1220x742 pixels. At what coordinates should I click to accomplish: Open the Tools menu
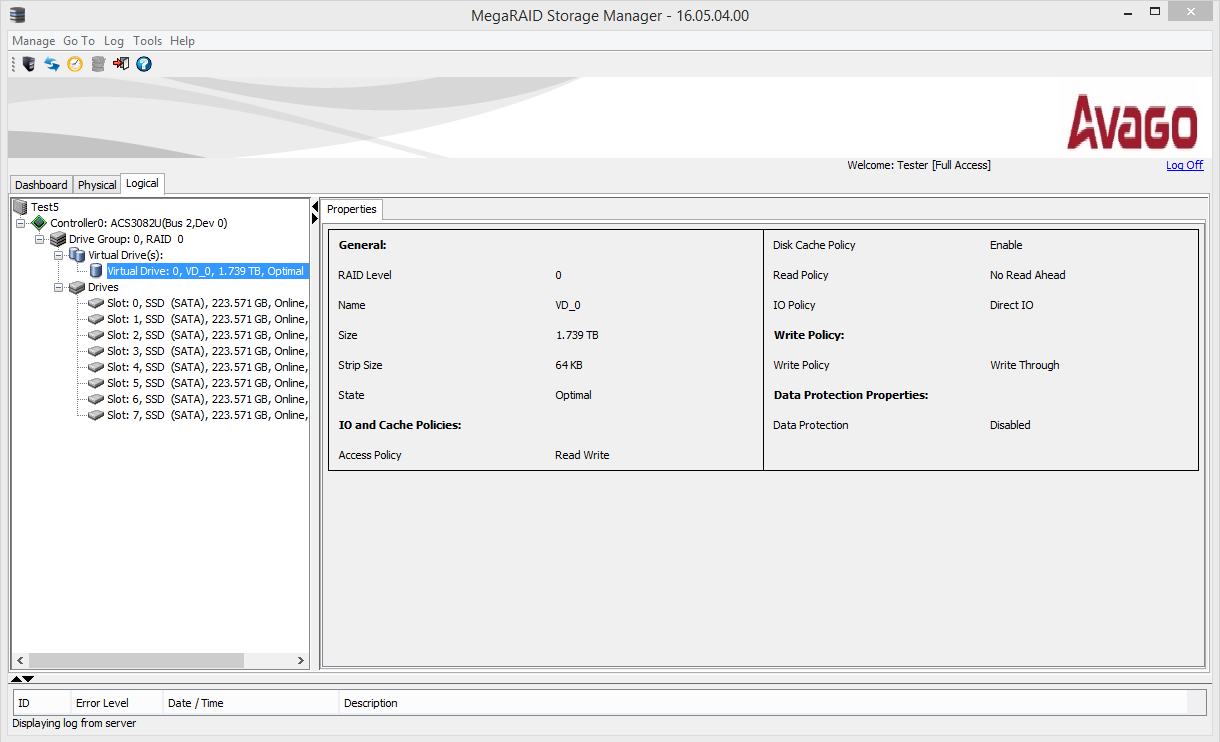pos(147,41)
